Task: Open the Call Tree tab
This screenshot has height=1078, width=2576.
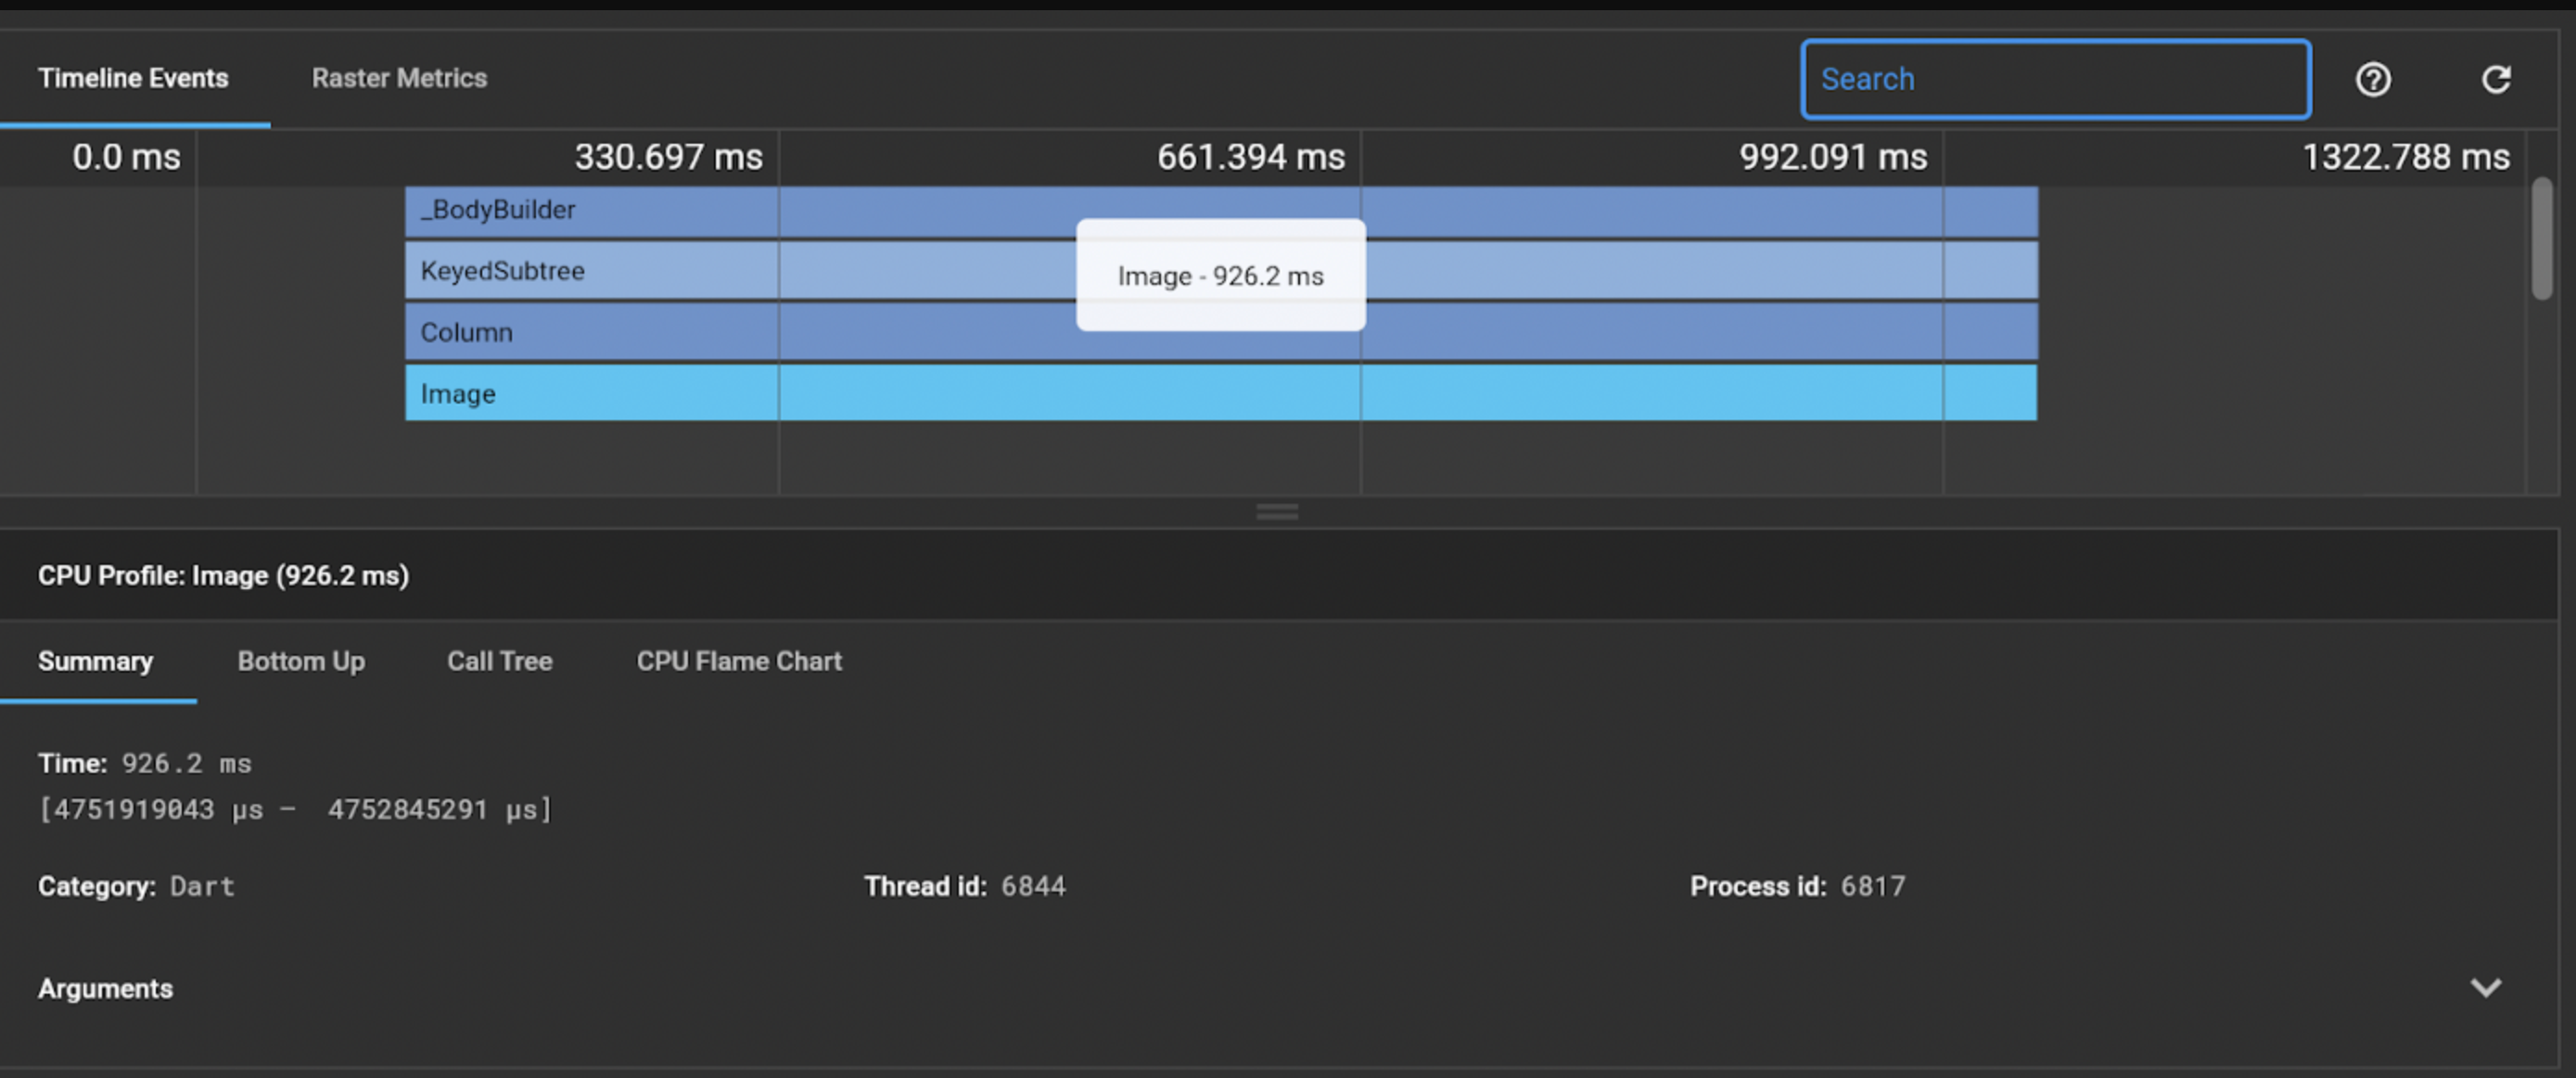Action: 499,661
